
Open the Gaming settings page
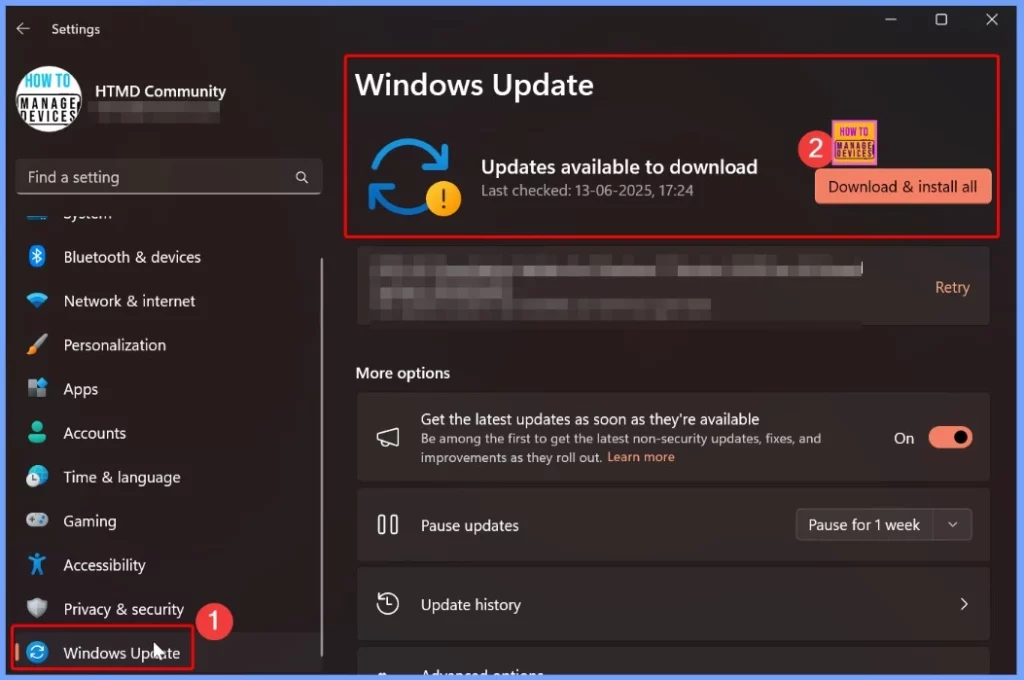pyautogui.click(x=90, y=521)
